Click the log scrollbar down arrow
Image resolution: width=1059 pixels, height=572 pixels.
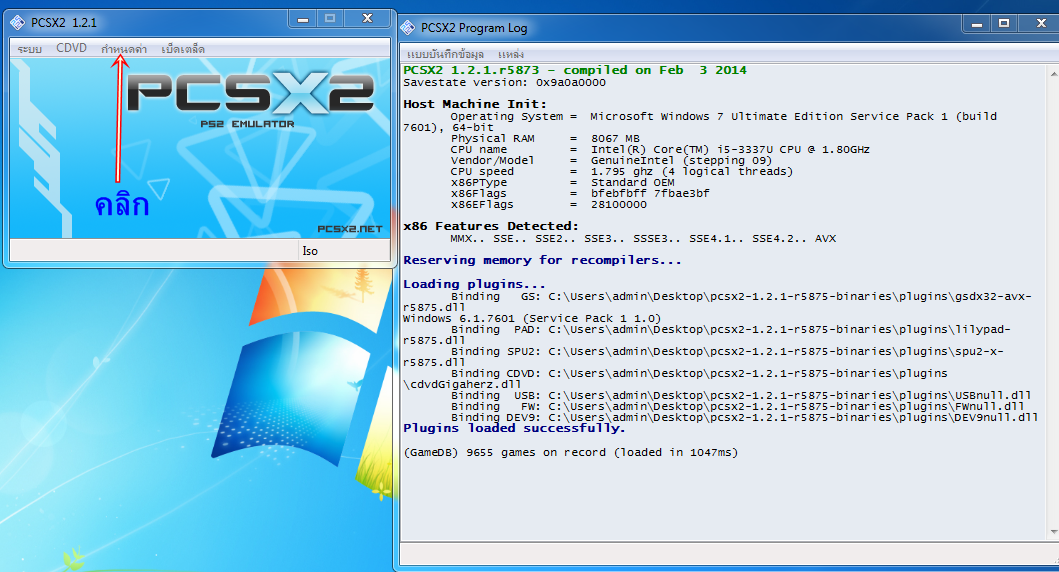click(x=1054, y=532)
